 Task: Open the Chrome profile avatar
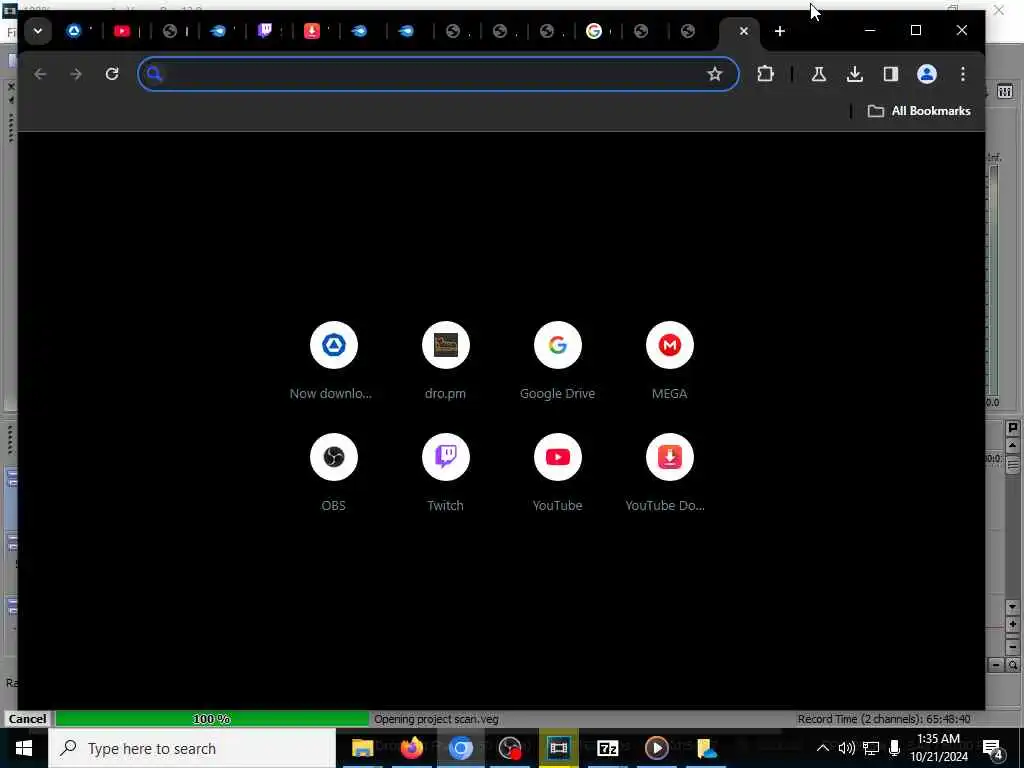click(927, 74)
